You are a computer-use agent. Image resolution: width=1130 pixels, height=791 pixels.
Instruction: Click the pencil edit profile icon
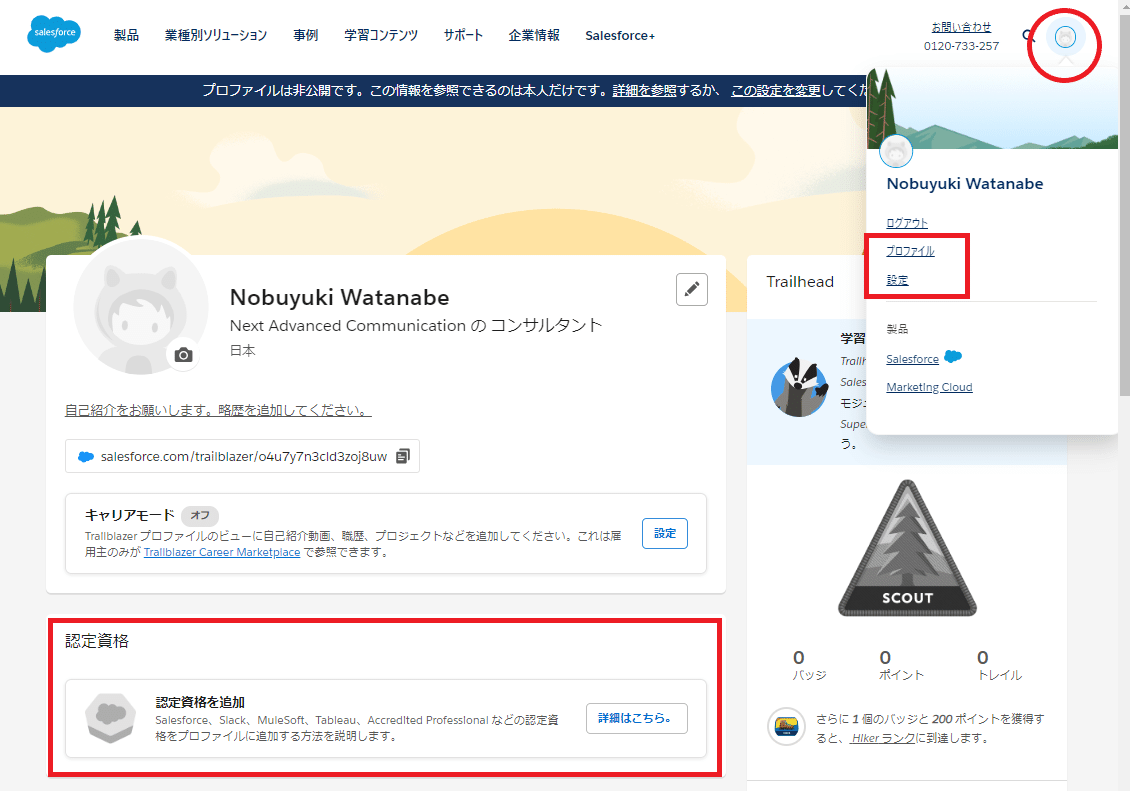[x=692, y=290]
